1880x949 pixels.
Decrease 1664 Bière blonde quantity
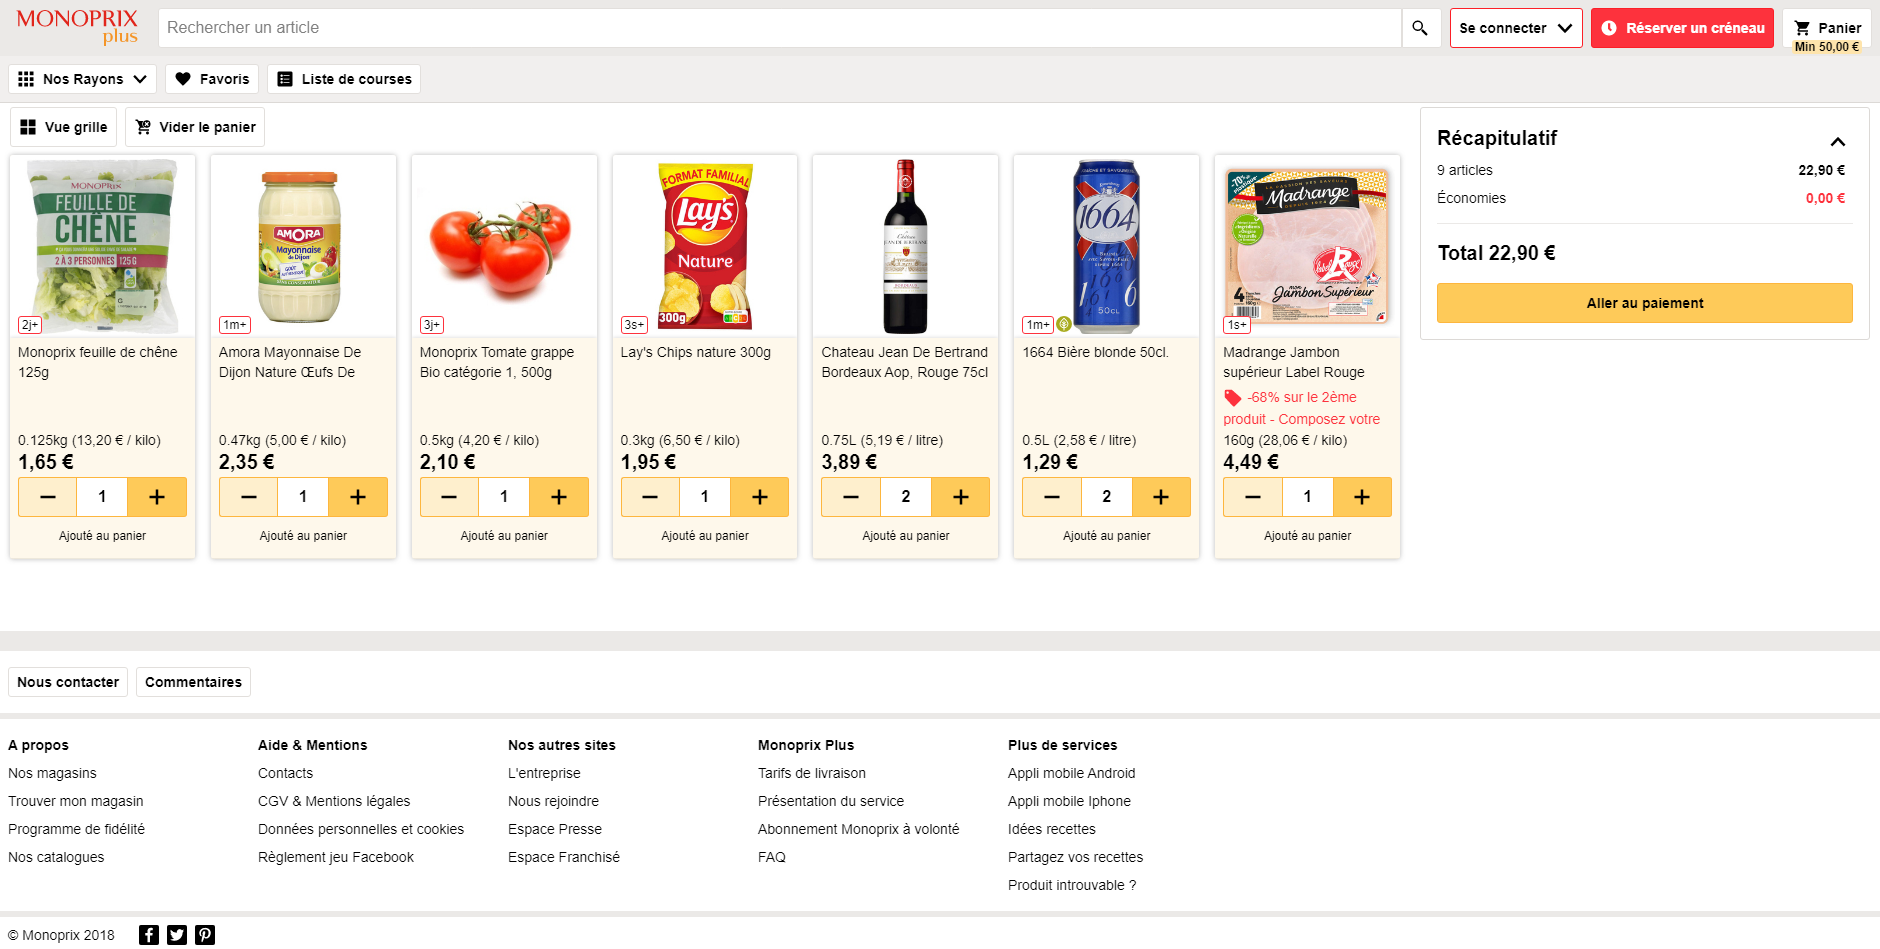(1052, 497)
